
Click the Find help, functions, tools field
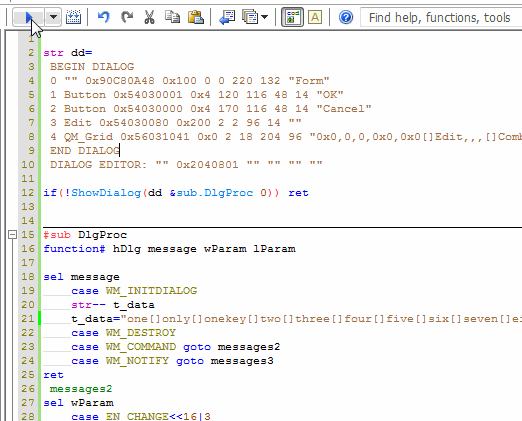pyautogui.click(x=441, y=17)
